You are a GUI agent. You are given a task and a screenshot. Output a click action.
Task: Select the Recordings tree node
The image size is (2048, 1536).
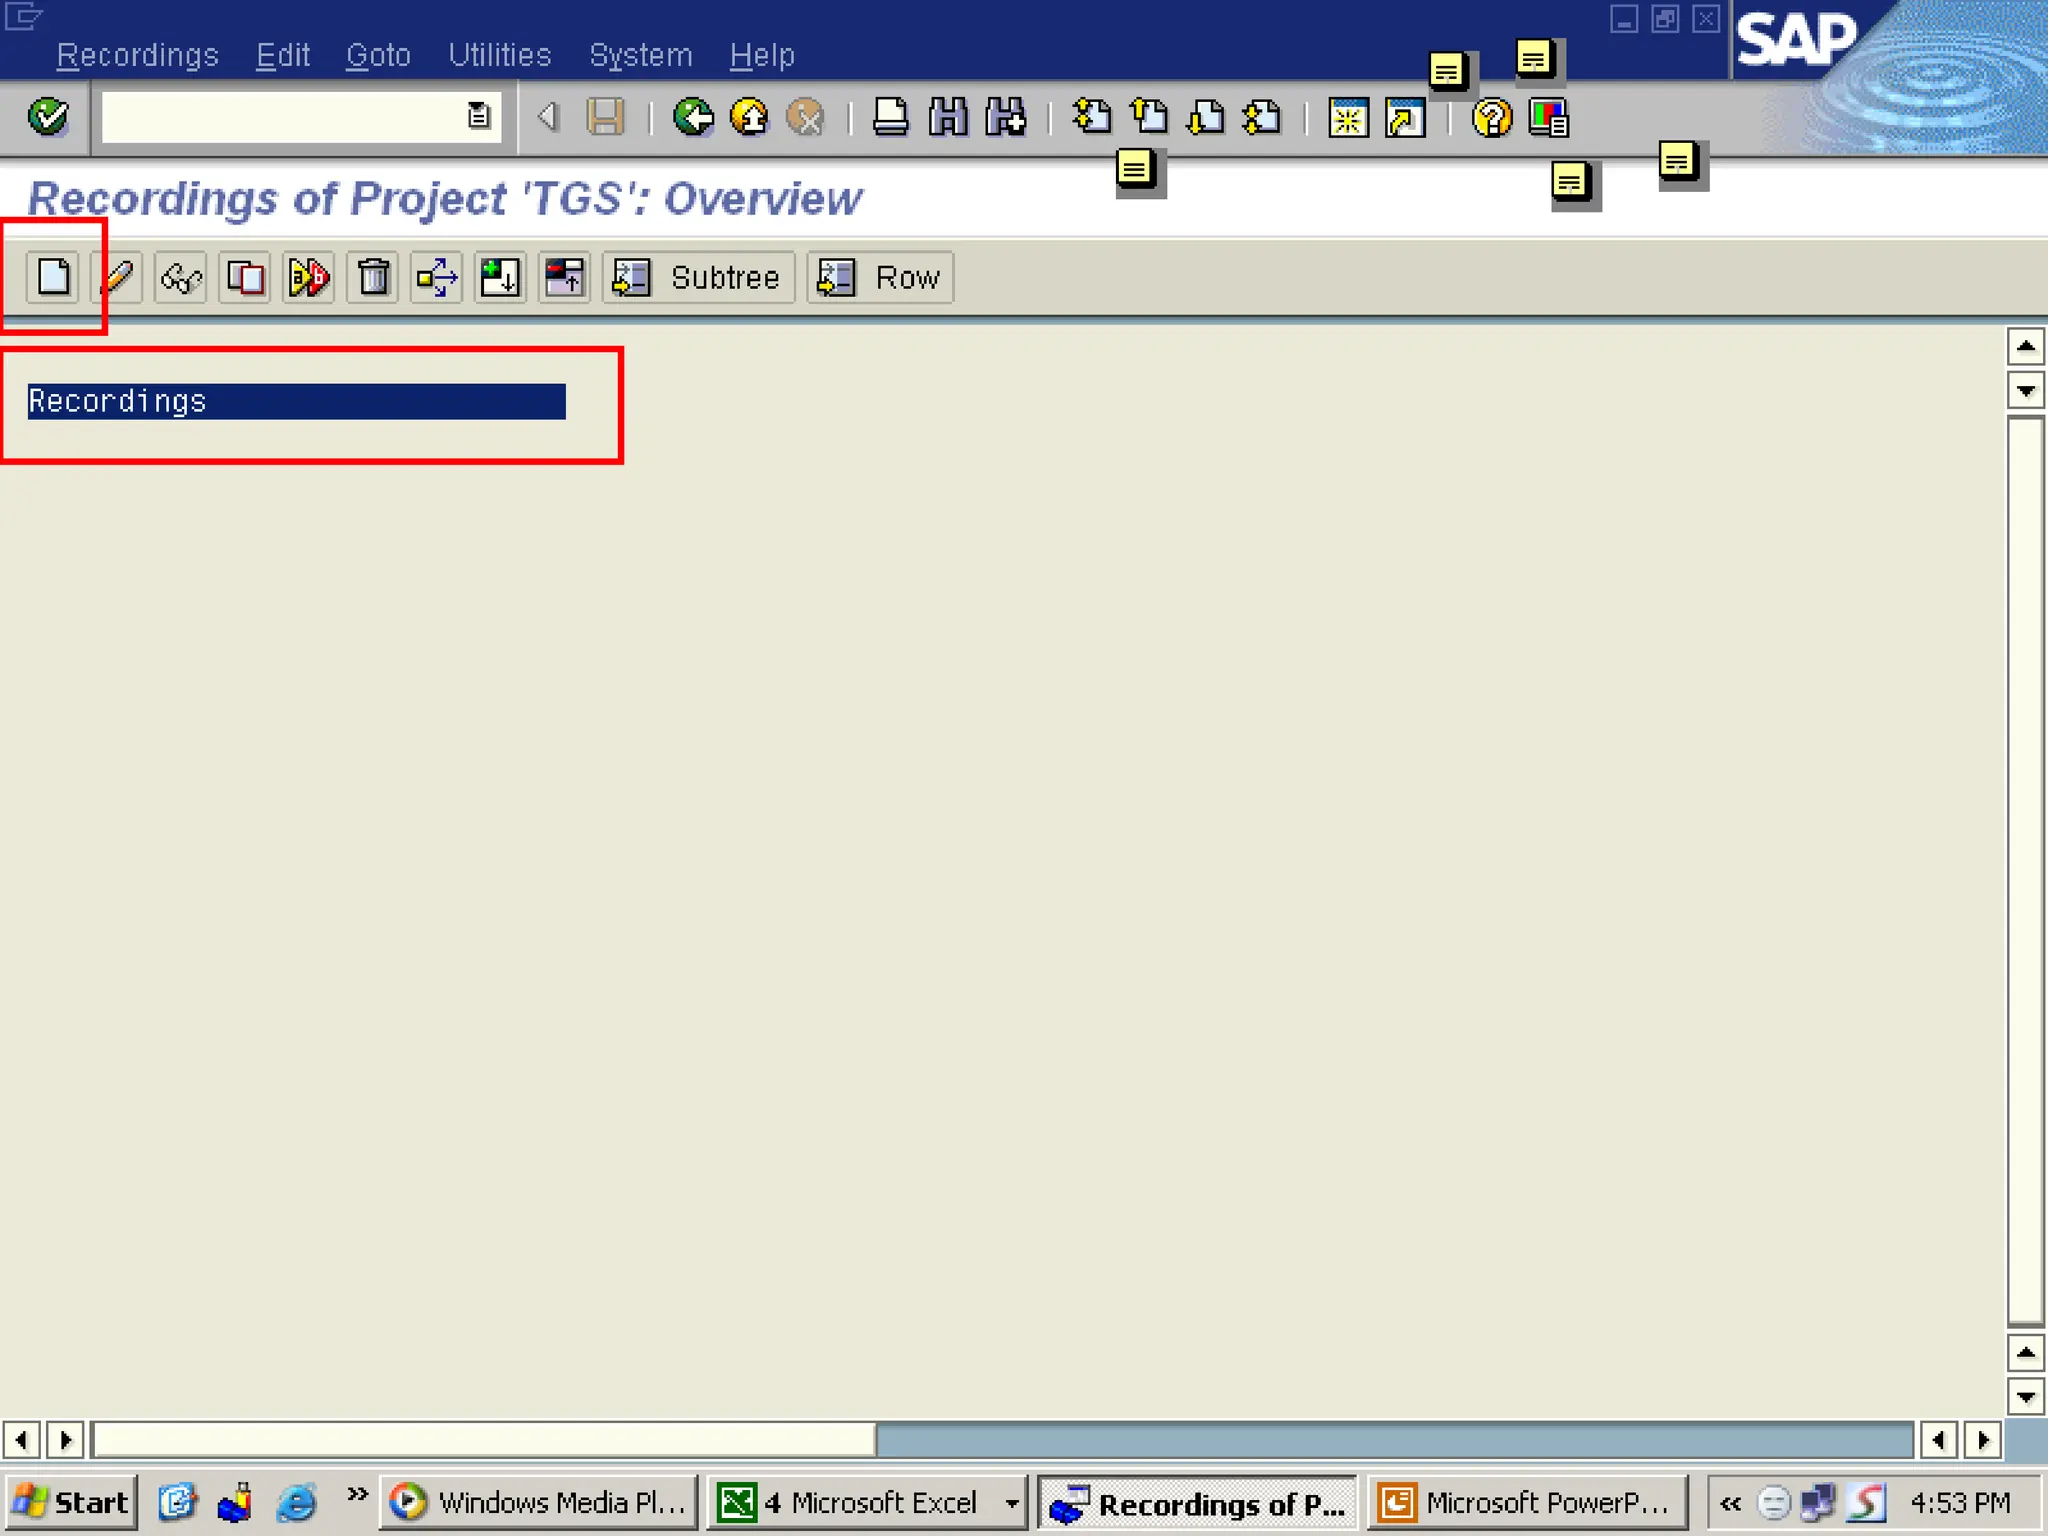pos(117,401)
